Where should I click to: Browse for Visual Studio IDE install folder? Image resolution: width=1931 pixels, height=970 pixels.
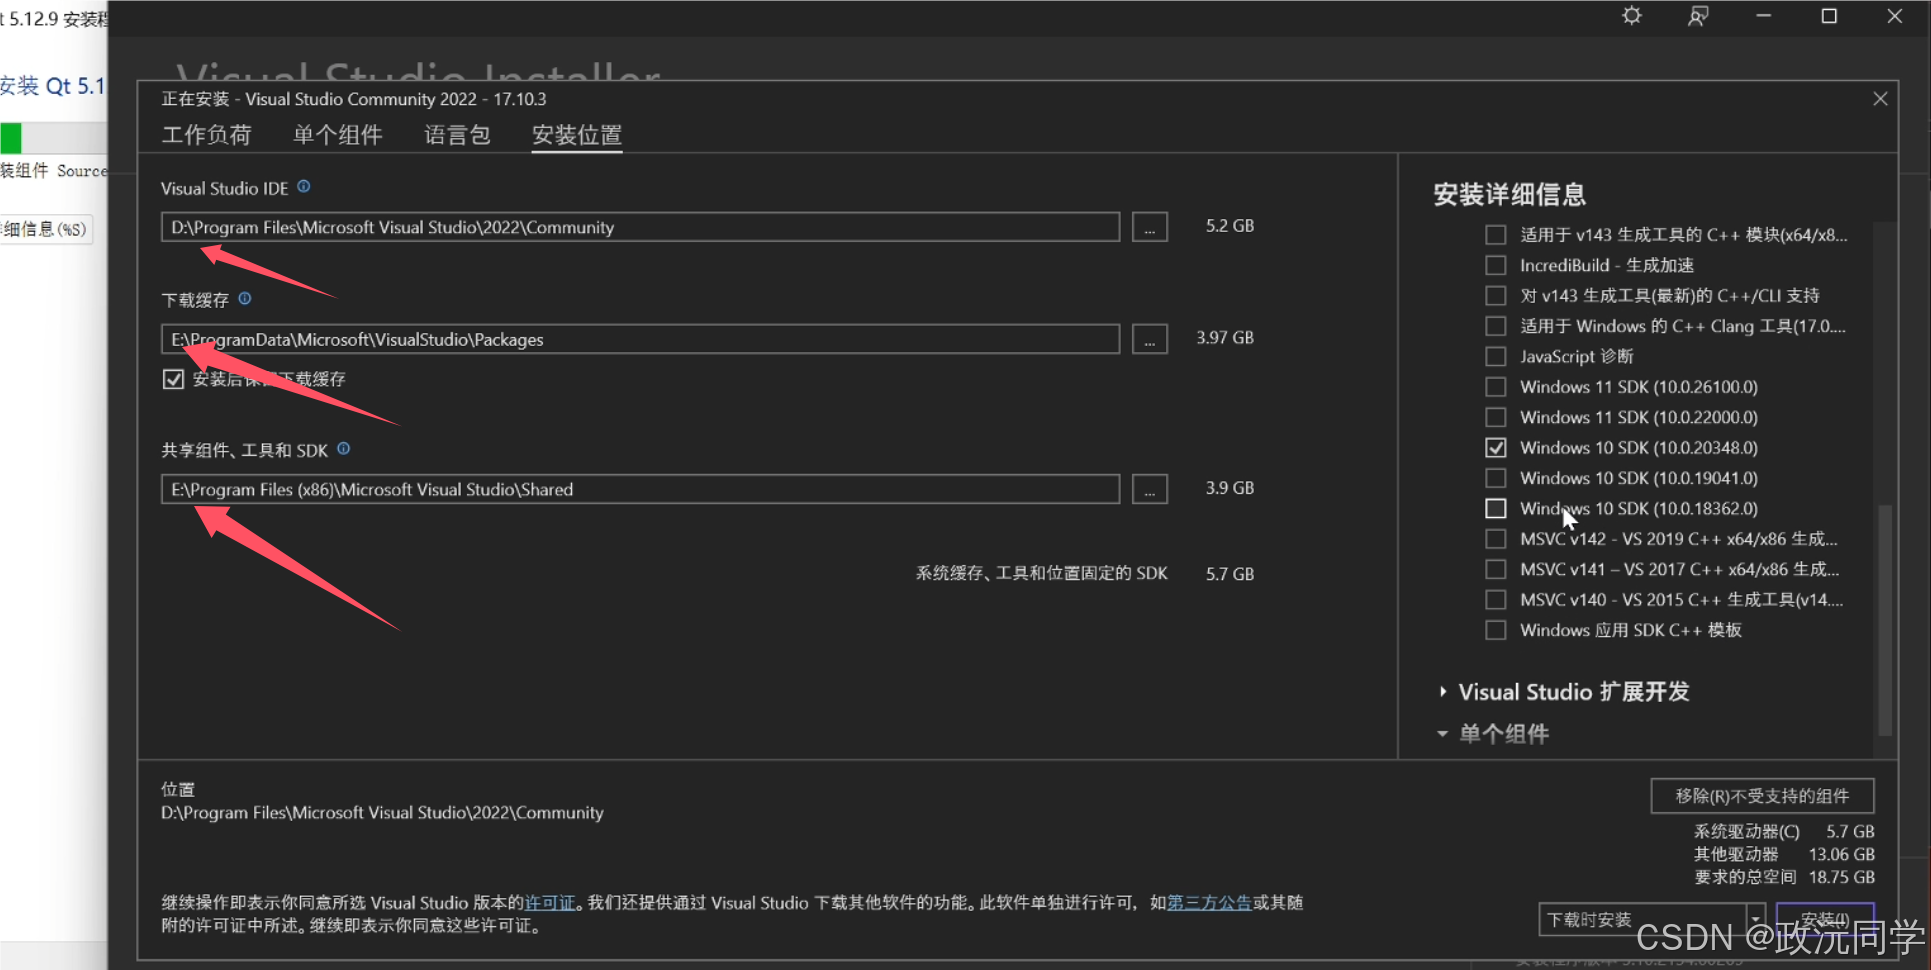pos(1150,227)
